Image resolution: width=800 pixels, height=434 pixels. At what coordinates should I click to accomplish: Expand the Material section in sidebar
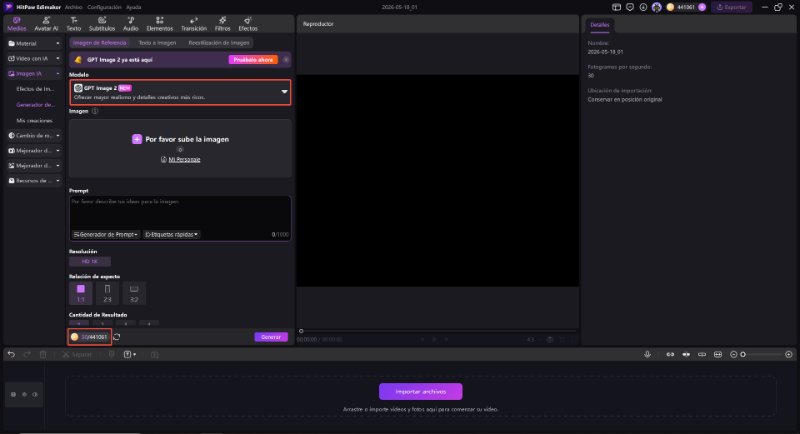[x=34, y=43]
